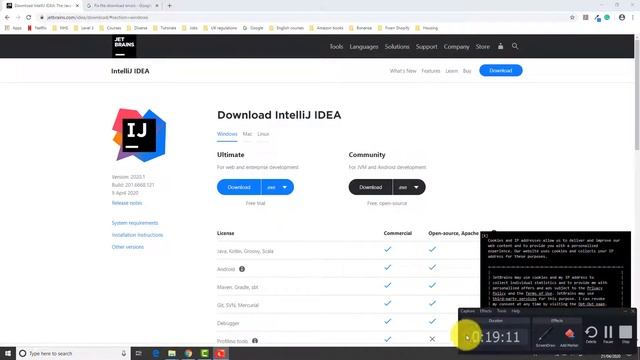Open the Buy link
The image size is (640, 360).
click(467, 71)
